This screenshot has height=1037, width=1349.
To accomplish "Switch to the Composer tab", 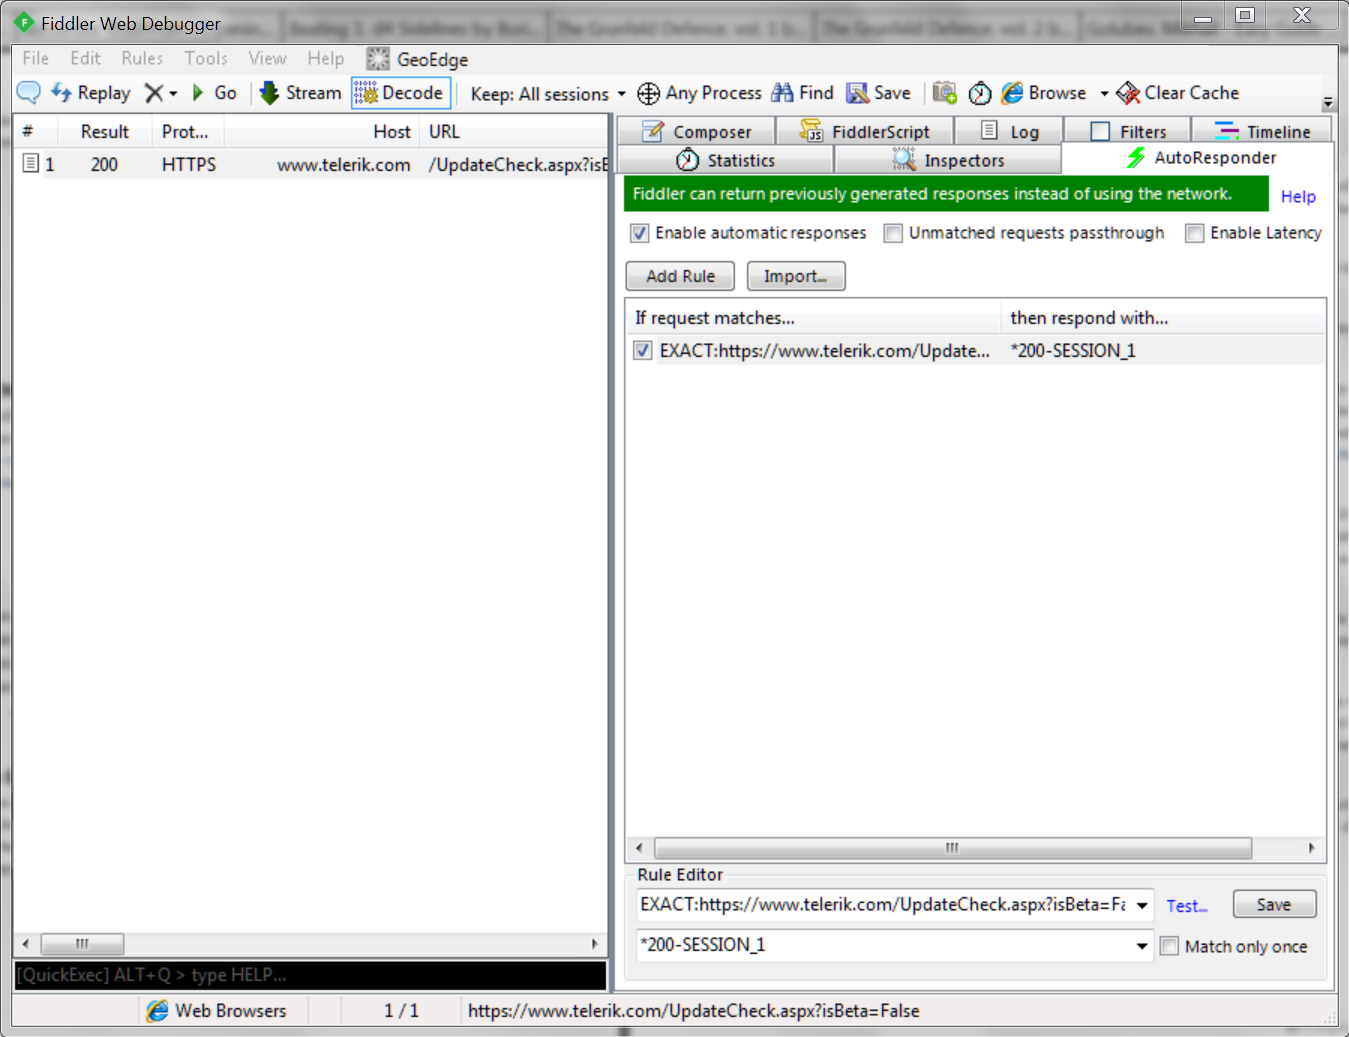I will pyautogui.click(x=696, y=131).
